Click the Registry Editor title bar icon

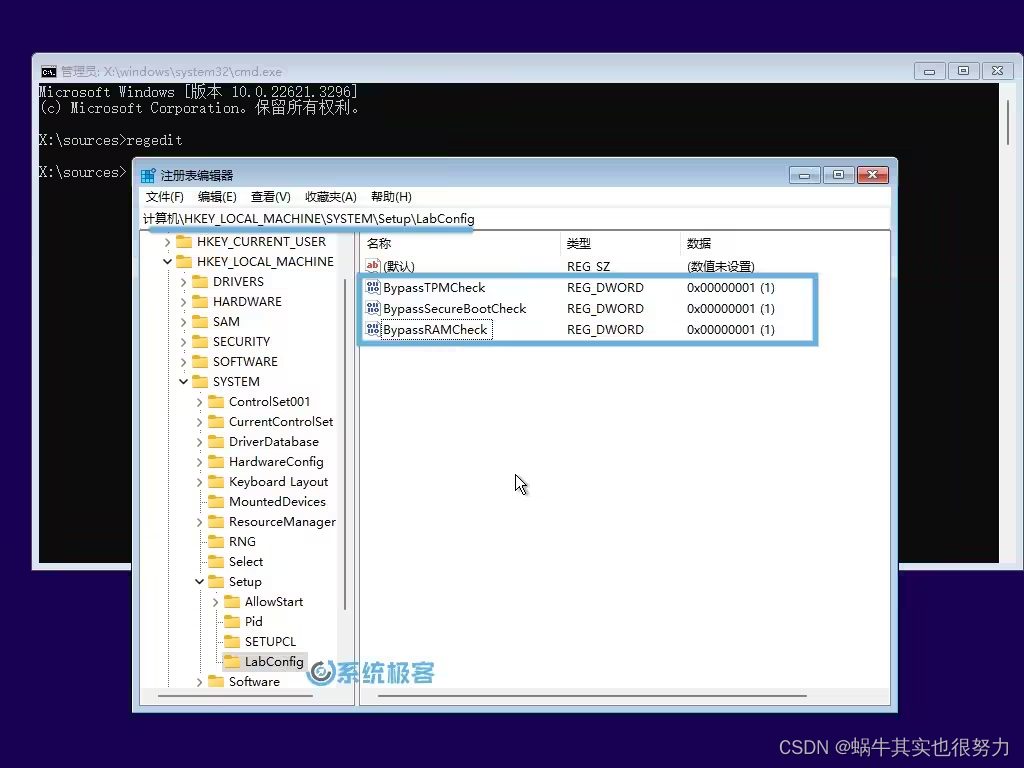point(148,176)
